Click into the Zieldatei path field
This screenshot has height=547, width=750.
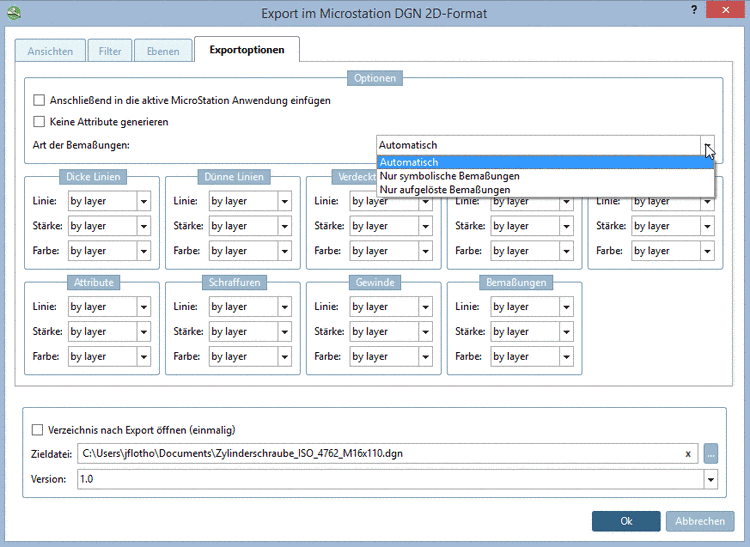(x=387, y=454)
